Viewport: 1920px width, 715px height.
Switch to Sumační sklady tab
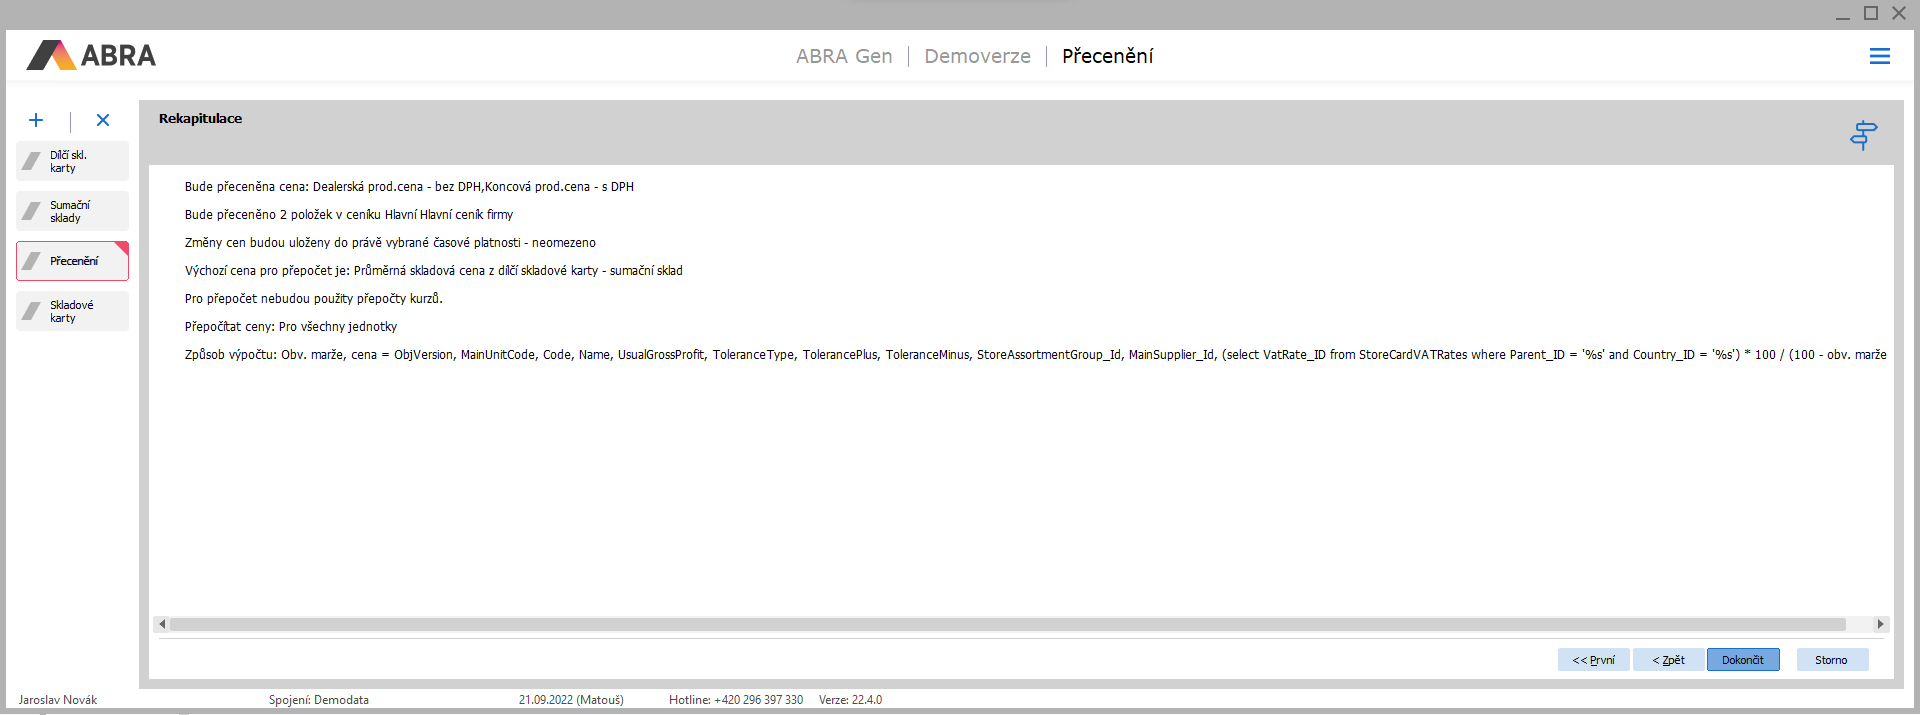(72, 211)
